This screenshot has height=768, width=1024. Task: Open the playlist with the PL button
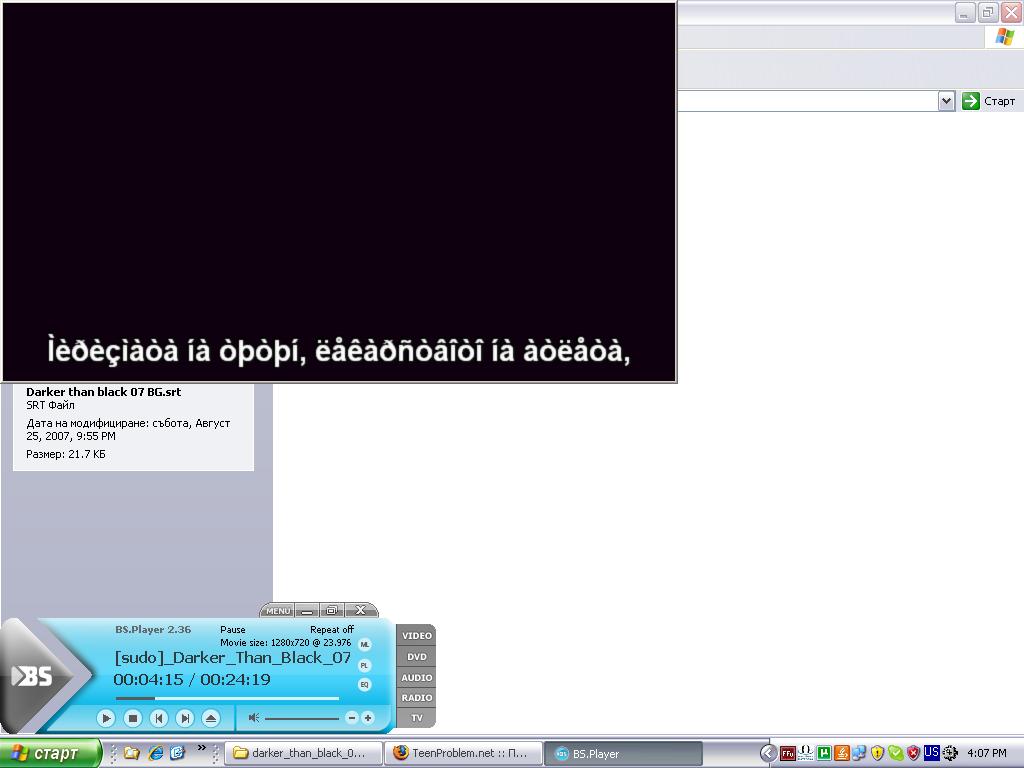364,665
